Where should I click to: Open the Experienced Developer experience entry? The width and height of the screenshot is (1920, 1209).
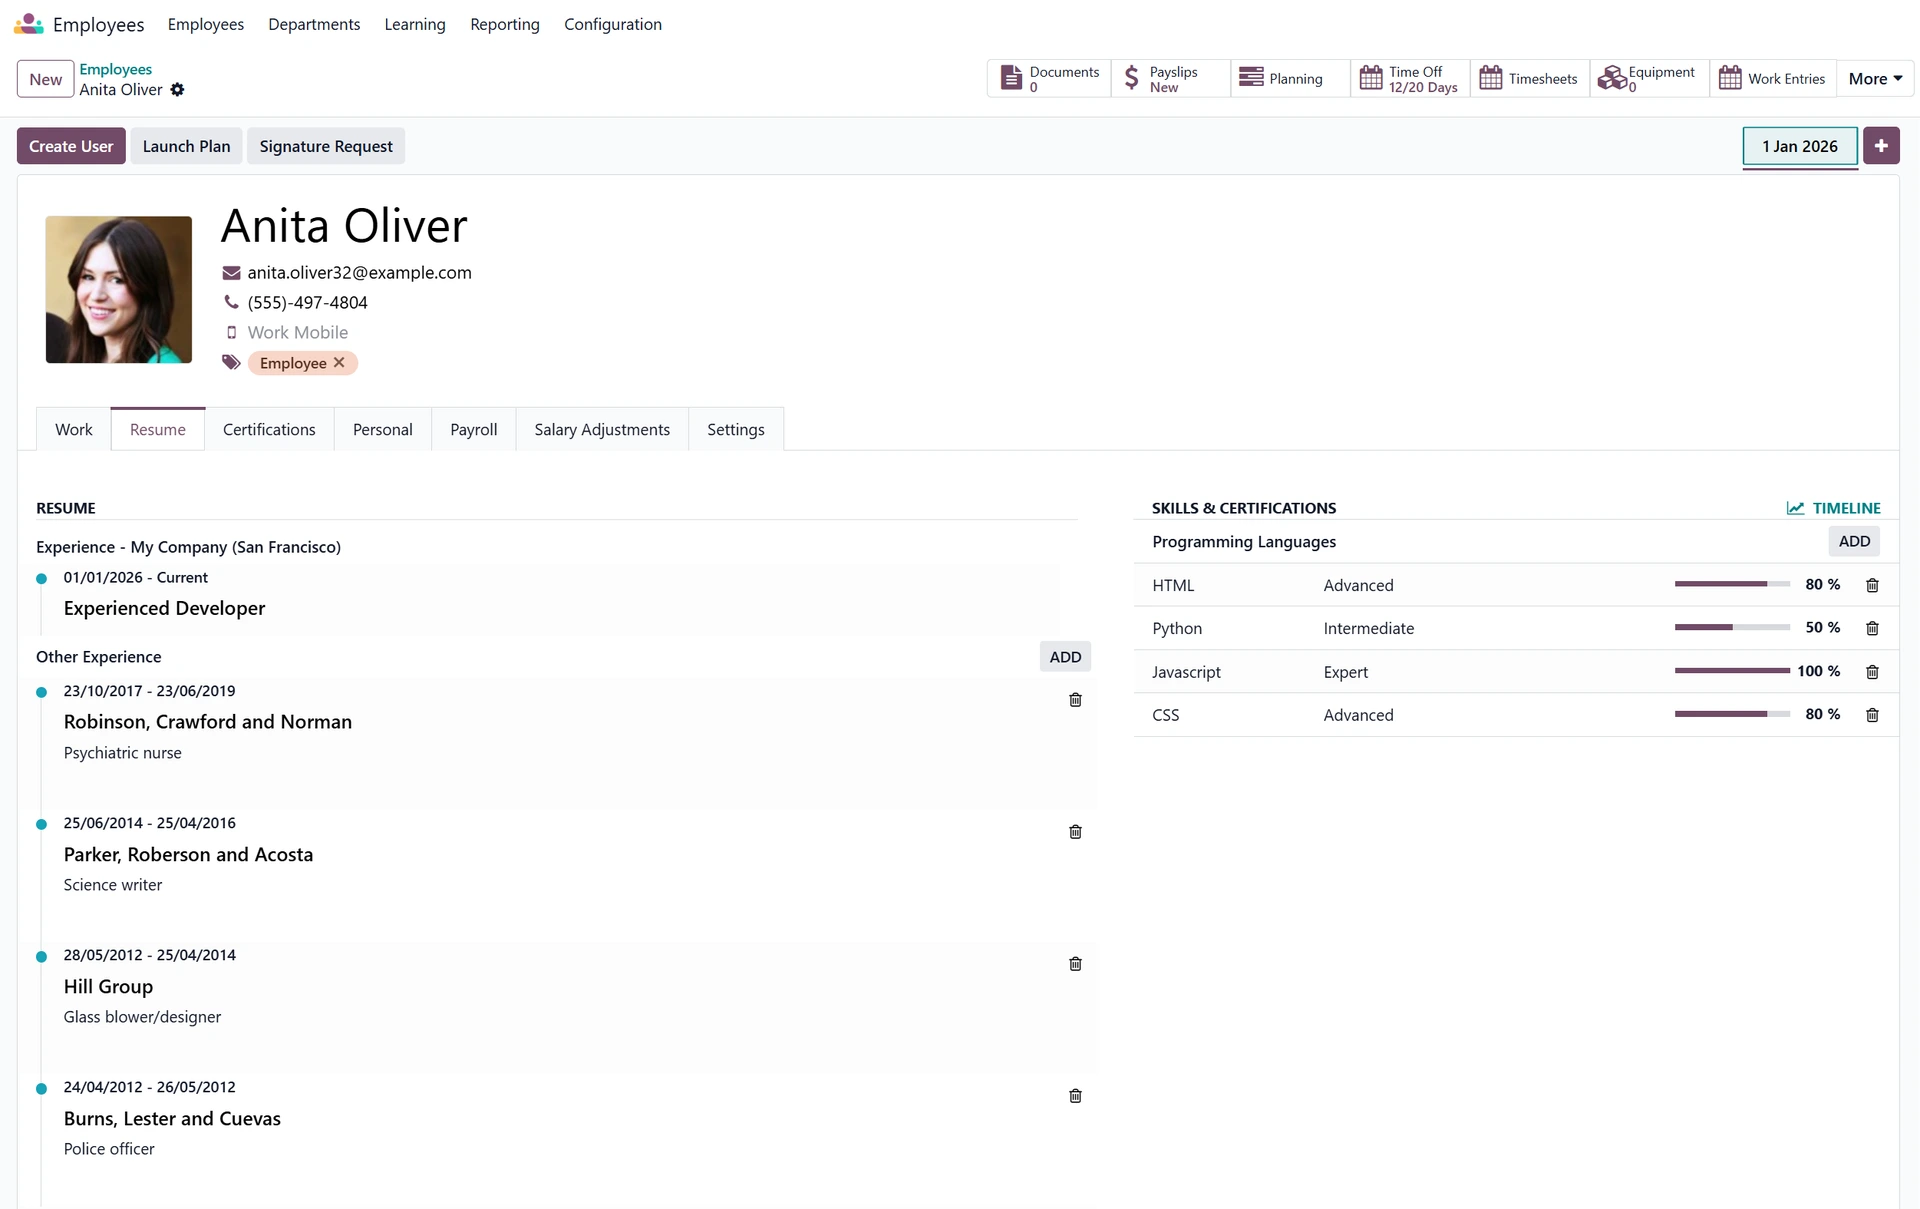[165, 608]
